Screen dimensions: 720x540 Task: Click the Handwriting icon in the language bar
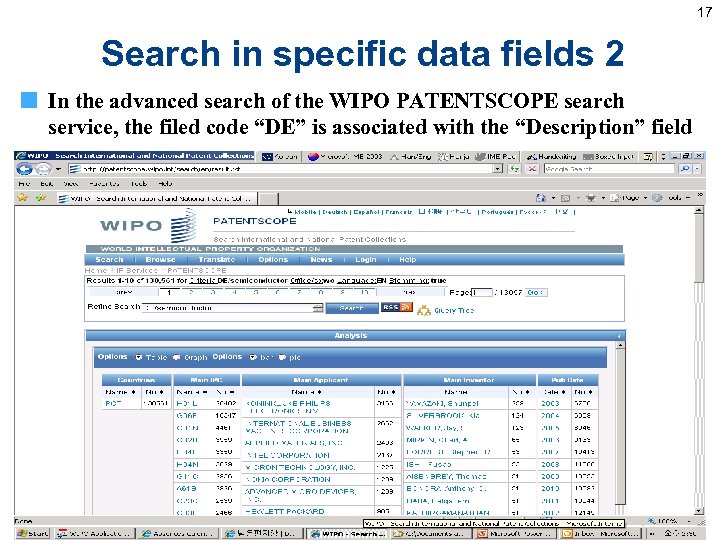click(x=531, y=157)
